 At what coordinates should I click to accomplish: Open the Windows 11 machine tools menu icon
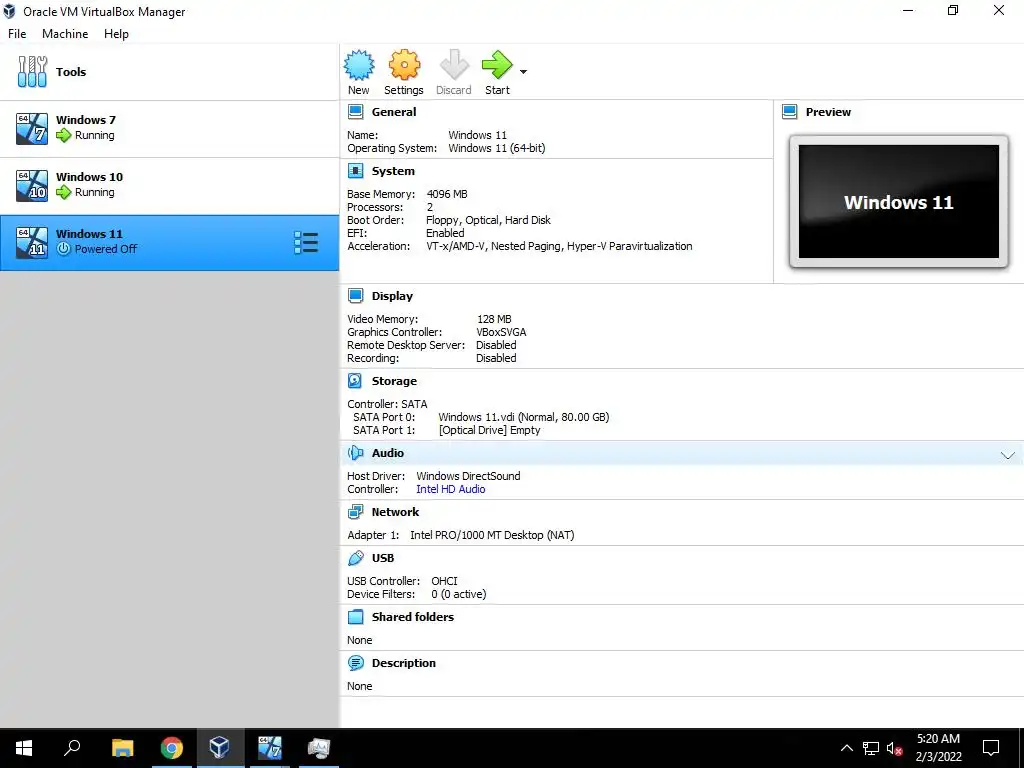pos(306,242)
